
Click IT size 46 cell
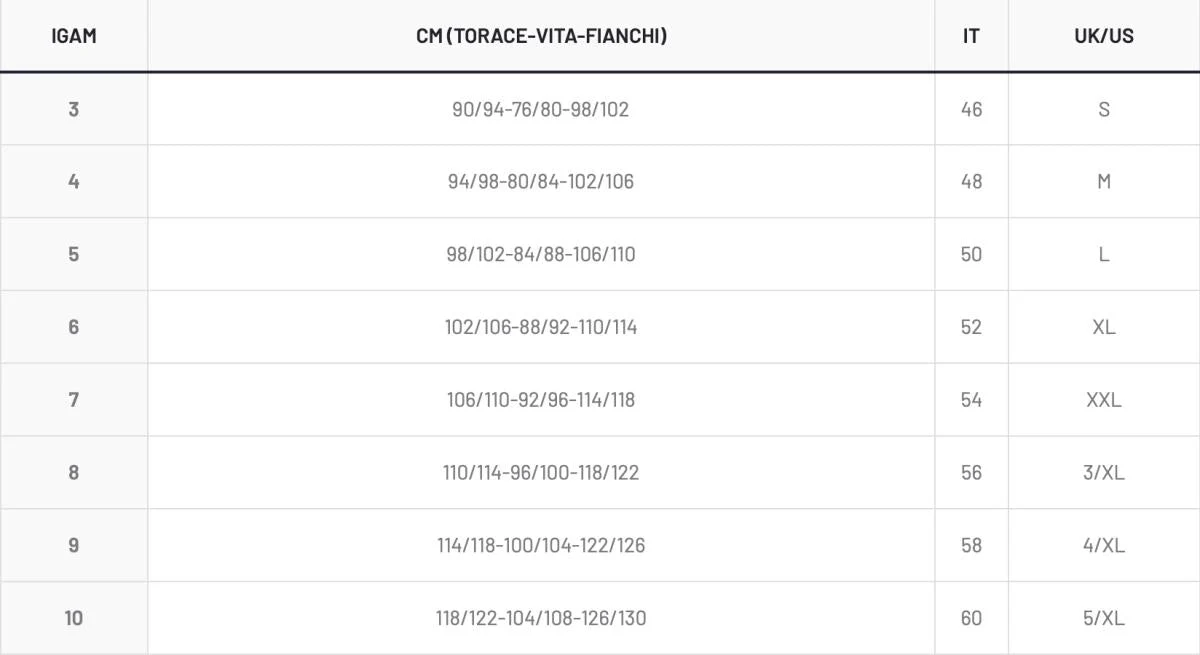pyautogui.click(x=971, y=109)
